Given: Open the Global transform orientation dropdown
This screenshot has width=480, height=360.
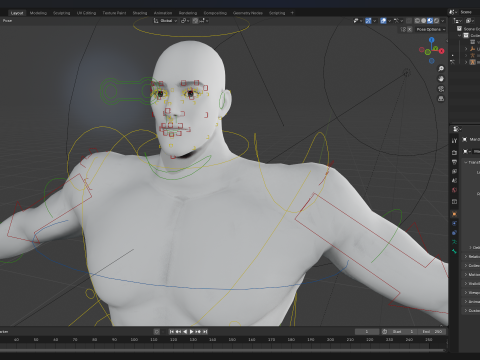Looking at the screenshot, I should pos(166,21).
